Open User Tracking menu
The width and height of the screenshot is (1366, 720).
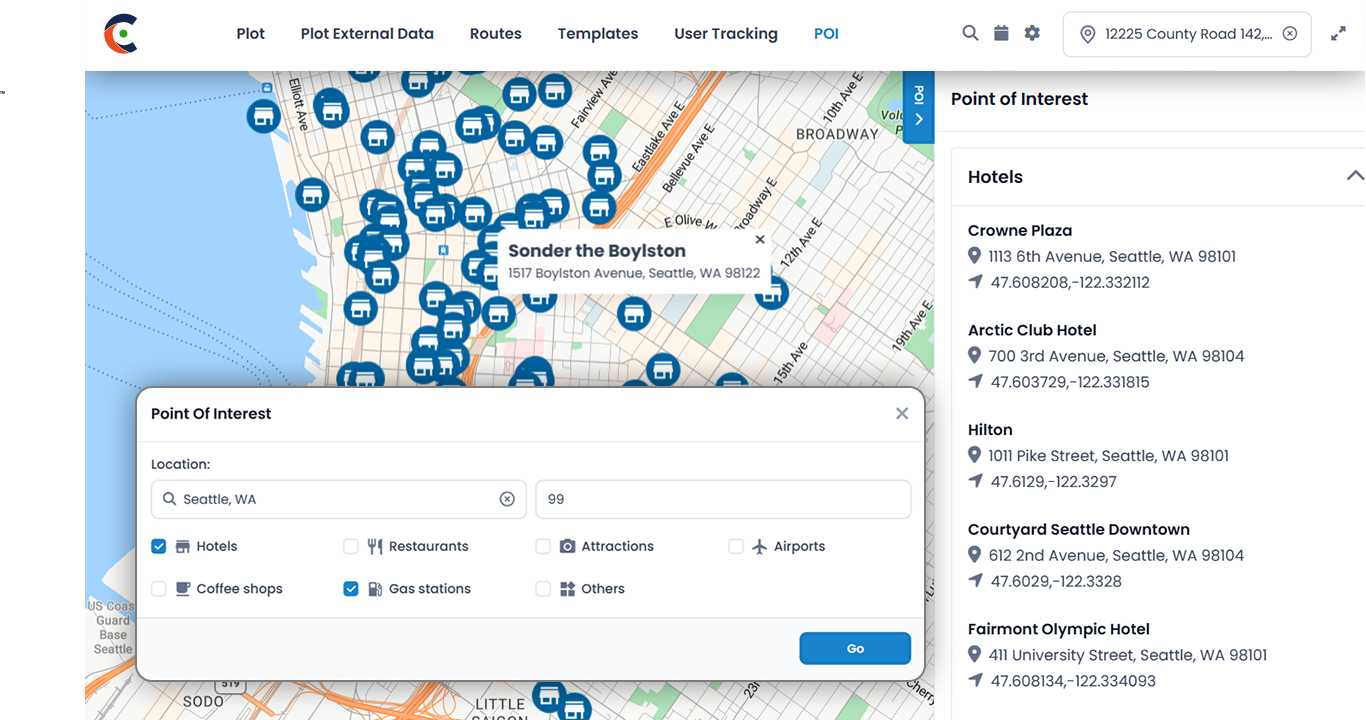726,34
